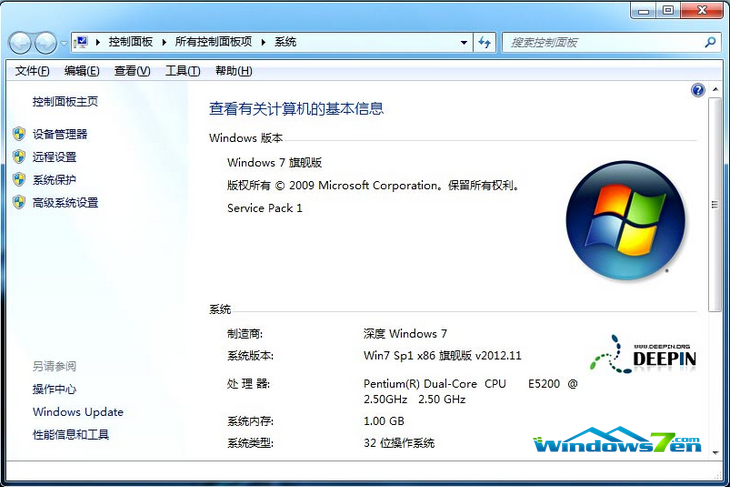Click the vertical scrollbar thumb
The width and height of the screenshot is (730, 487).
pos(715,204)
